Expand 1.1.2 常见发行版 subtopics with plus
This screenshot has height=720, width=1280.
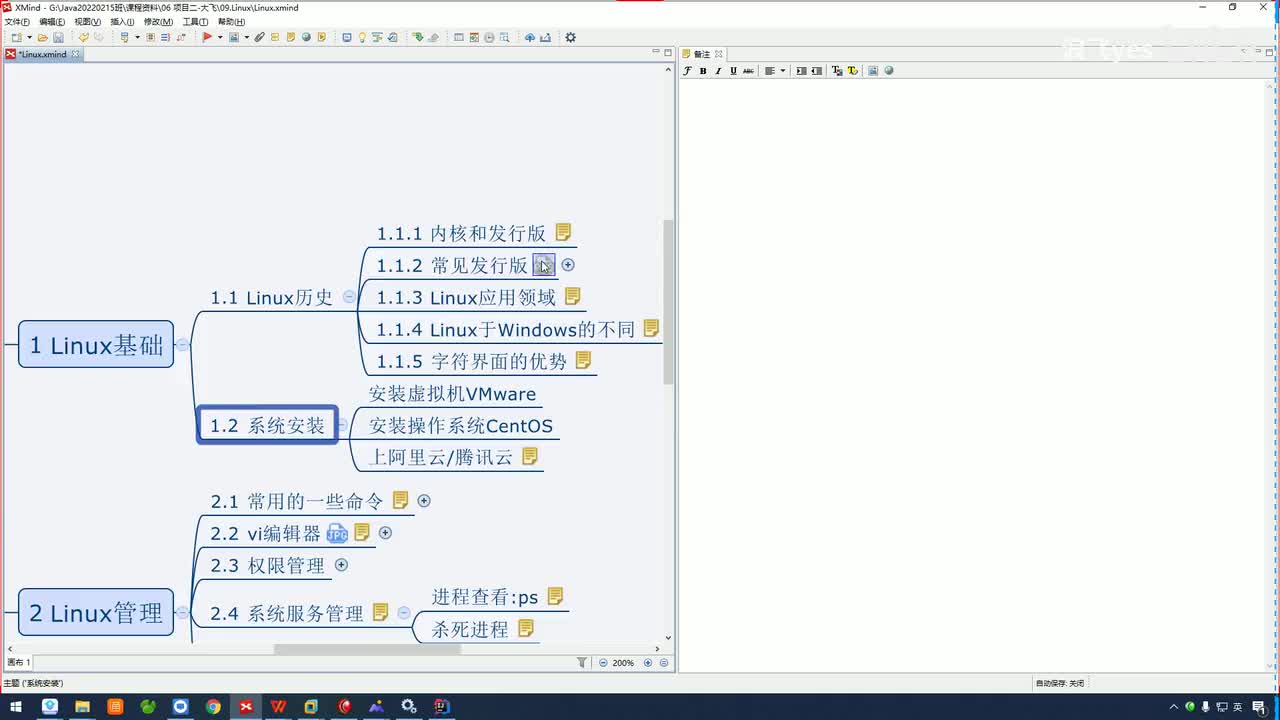pos(568,265)
